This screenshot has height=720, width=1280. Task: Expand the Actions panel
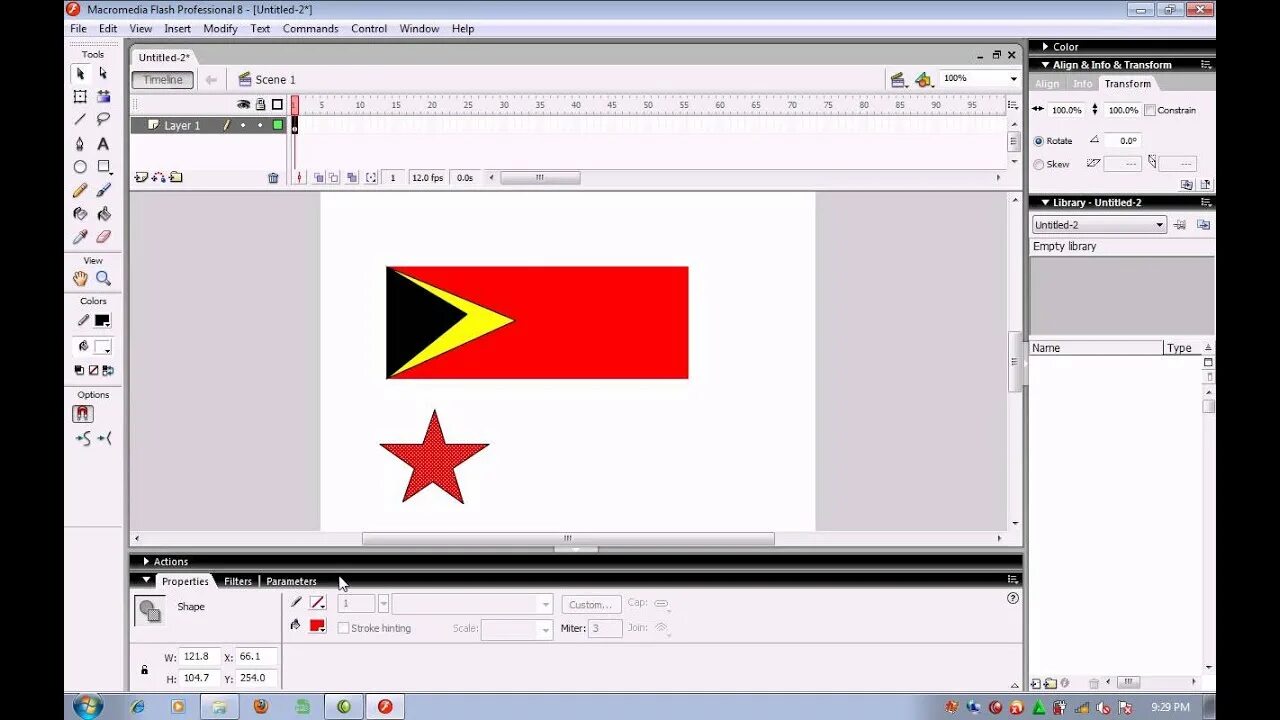click(x=146, y=562)
